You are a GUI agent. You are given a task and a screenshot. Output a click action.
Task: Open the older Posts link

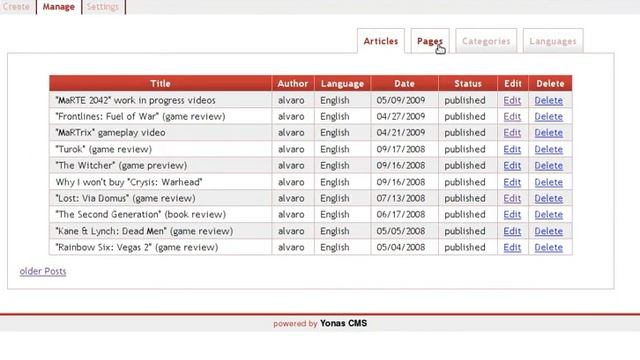click(x=43, y=271)
